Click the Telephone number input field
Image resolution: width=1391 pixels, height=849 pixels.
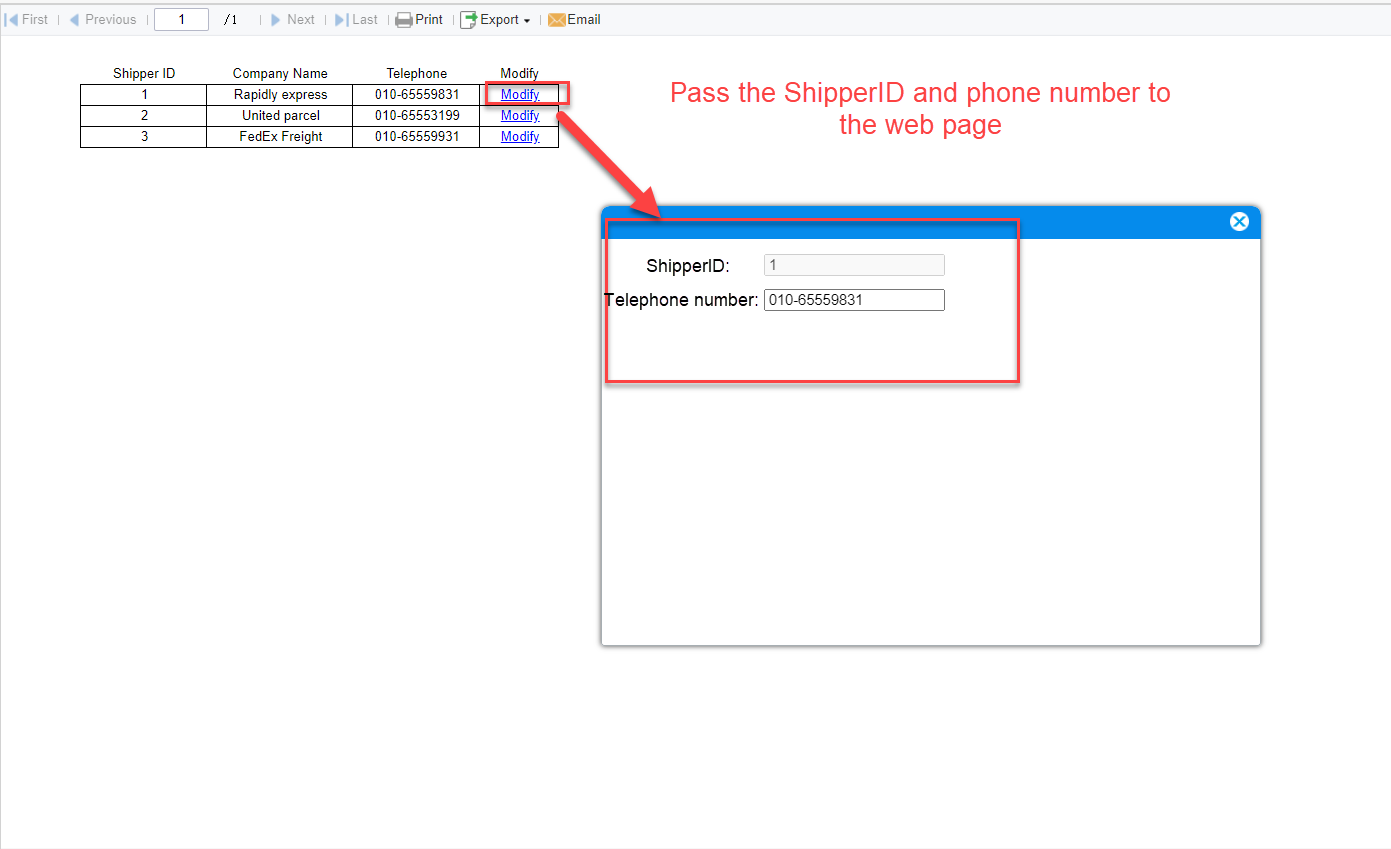(x=854, y=300)
